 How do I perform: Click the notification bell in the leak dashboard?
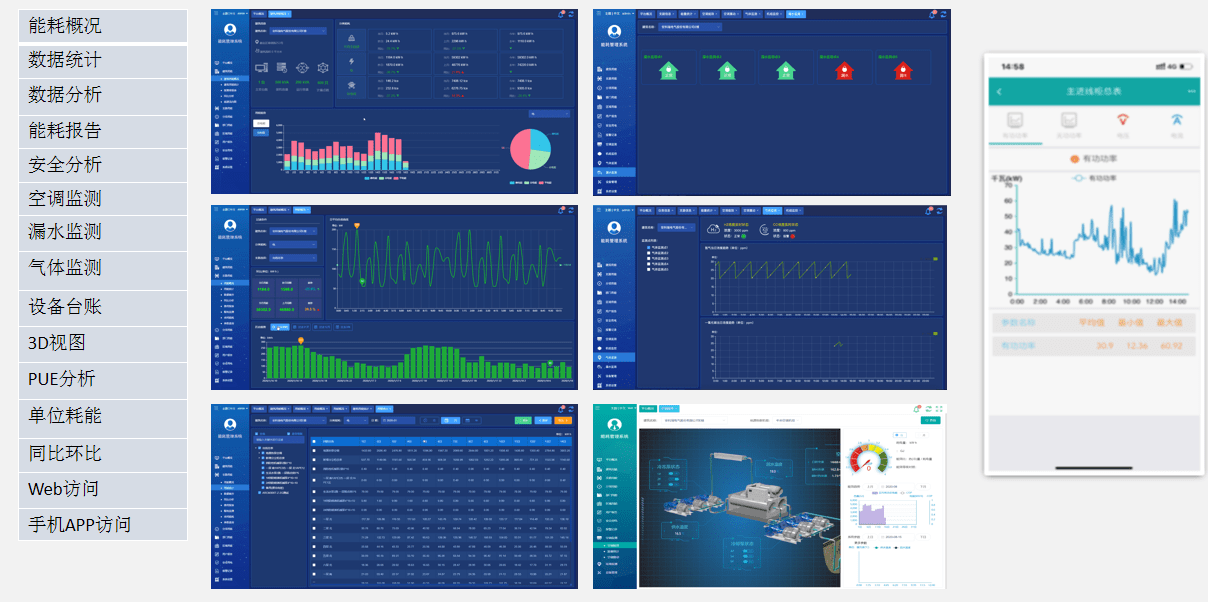click(x=932, y=14)
